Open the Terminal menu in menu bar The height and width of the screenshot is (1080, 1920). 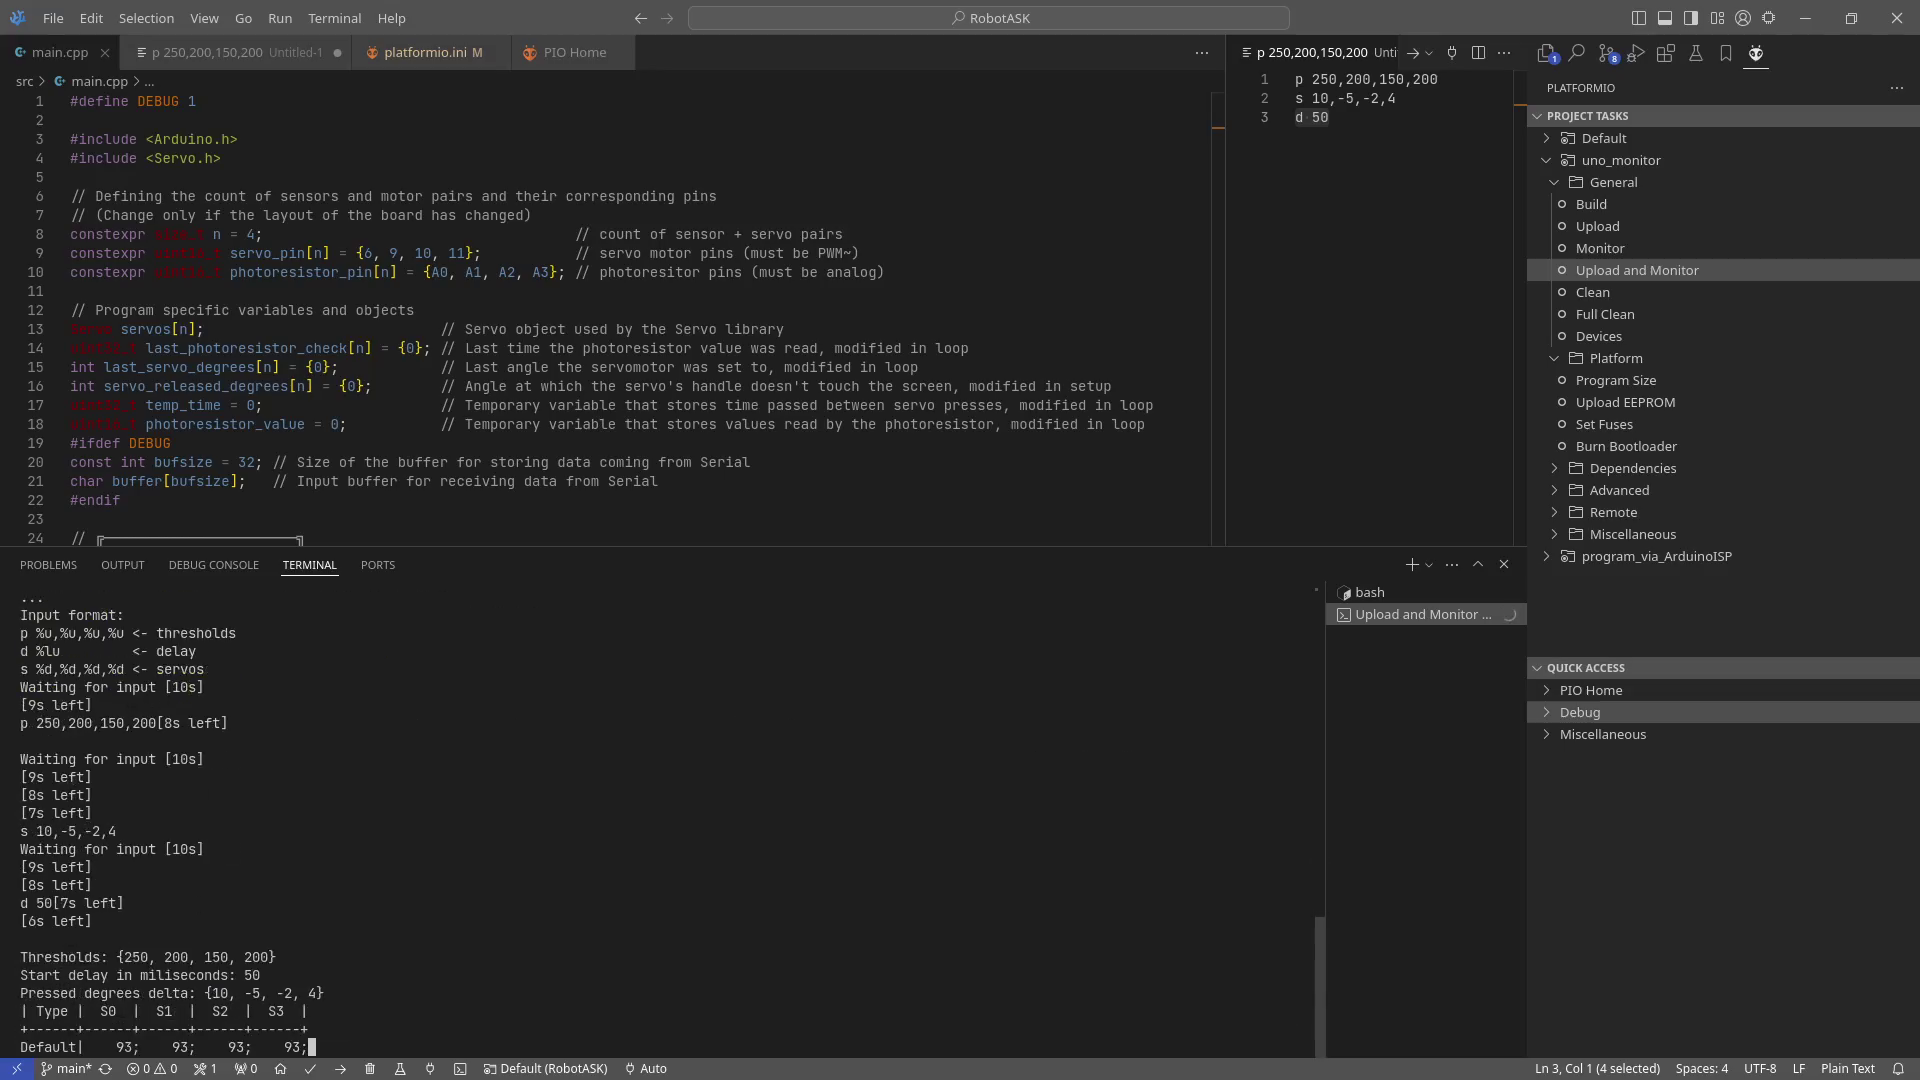[x=334, y=18]
